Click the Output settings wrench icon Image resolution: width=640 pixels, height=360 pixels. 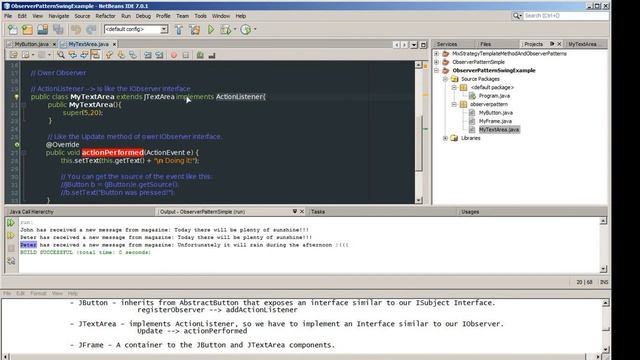11,261
